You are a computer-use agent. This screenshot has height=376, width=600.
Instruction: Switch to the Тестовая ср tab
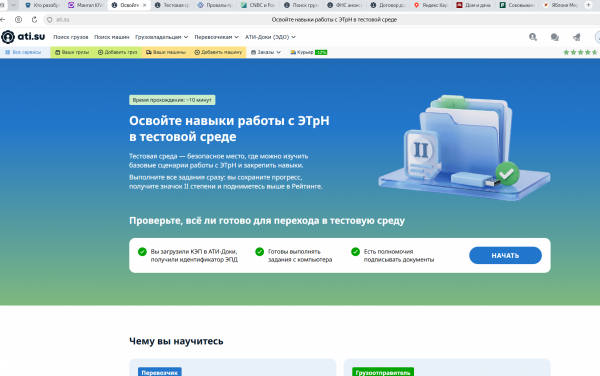click(172, 5)
